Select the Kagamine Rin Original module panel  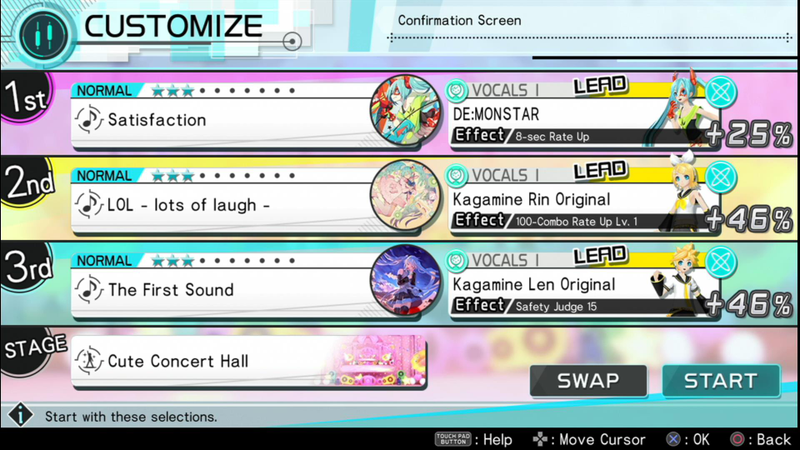pos(584,199)
